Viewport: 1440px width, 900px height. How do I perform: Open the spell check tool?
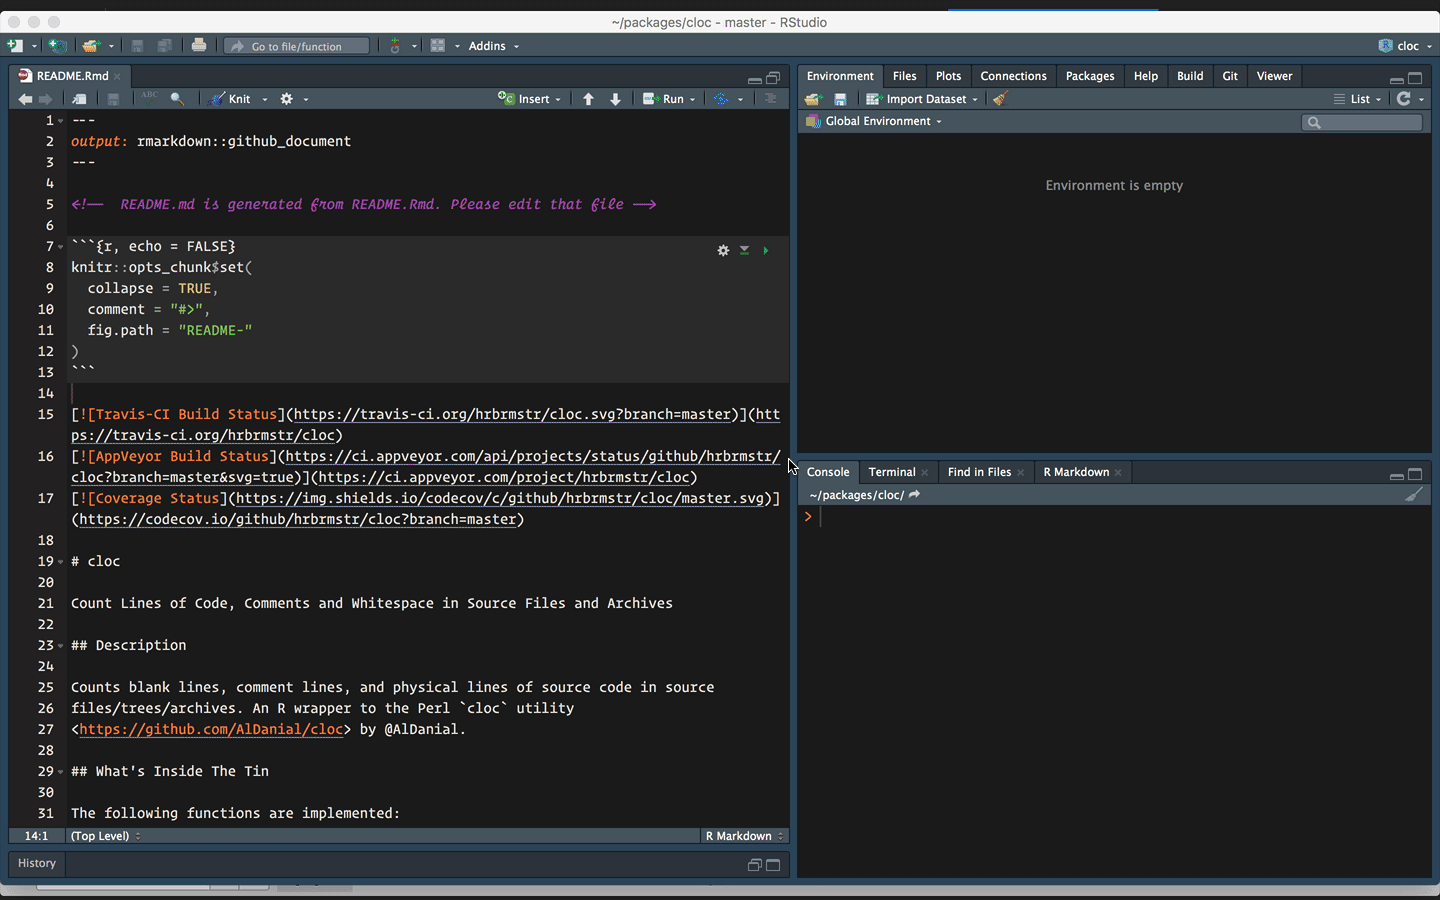tap(150, 98)
